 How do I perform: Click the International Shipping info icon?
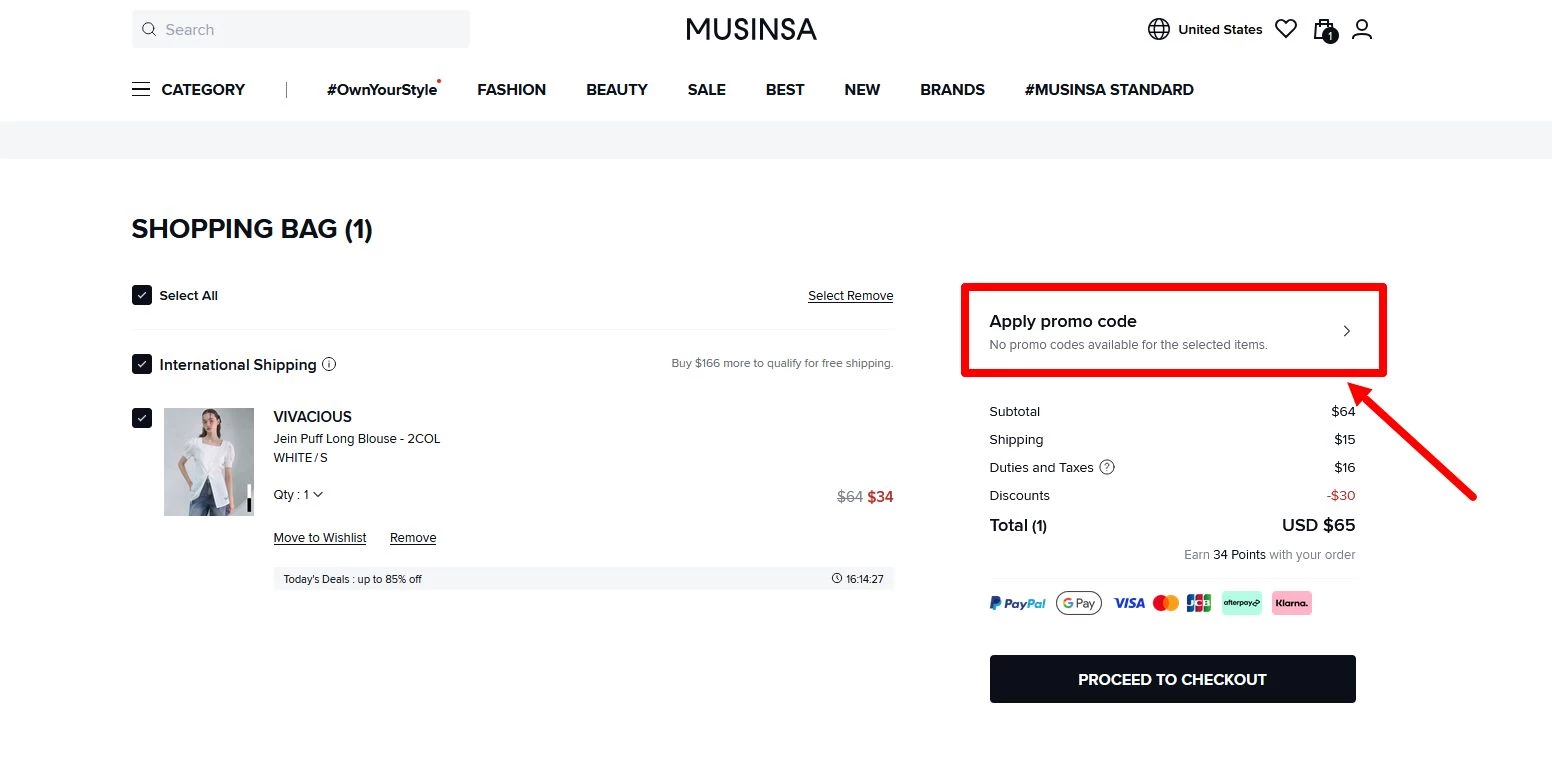click(329, 364)
